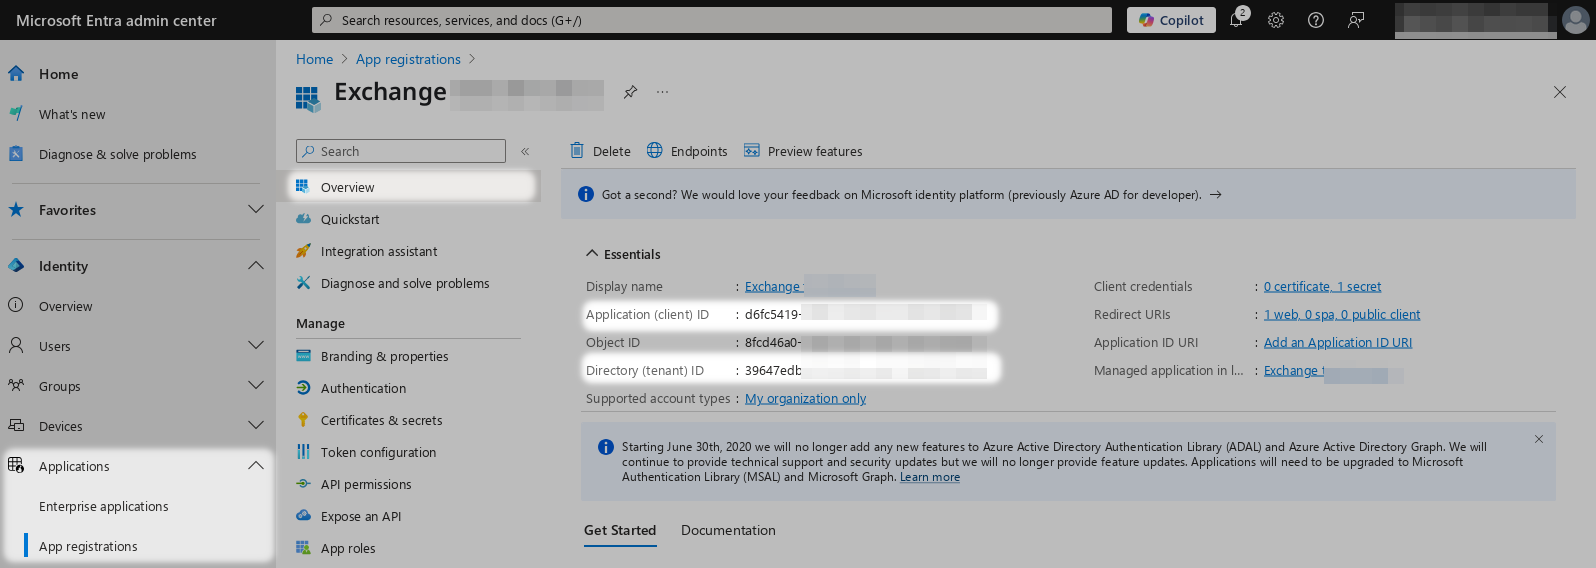Click Learn more in ADAL notice
This screenshot has width=1596, height=568.
coord(930,477)
